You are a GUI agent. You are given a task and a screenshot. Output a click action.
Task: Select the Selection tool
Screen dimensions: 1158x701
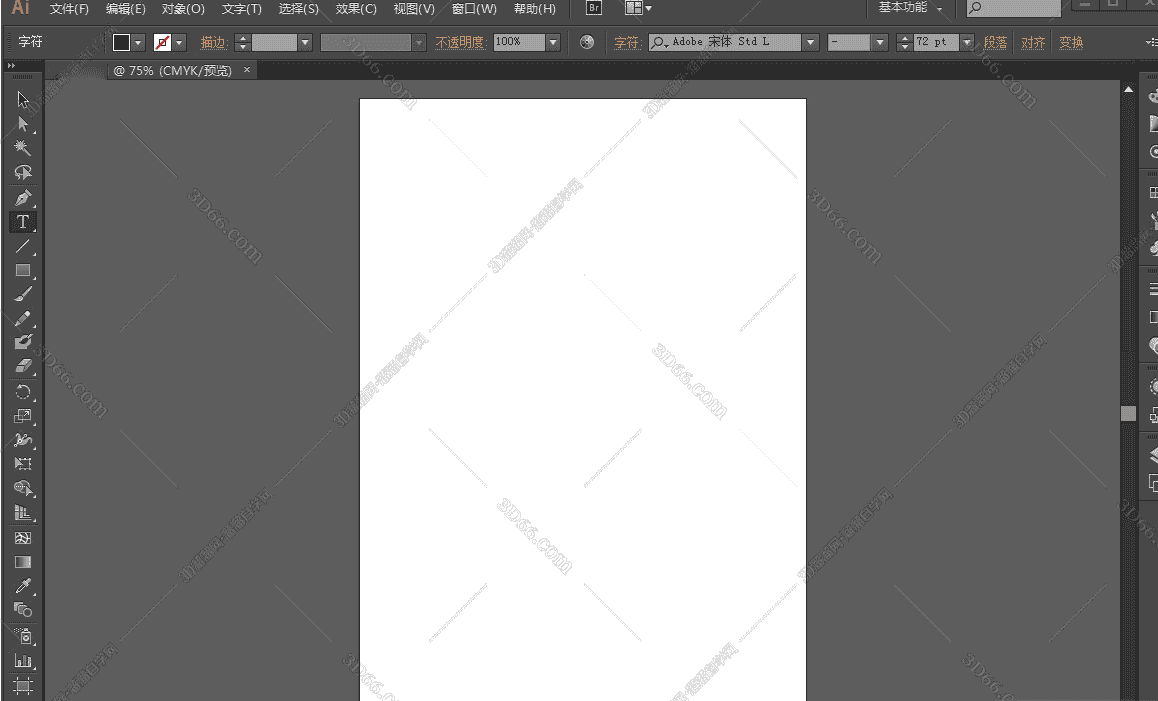23,98
